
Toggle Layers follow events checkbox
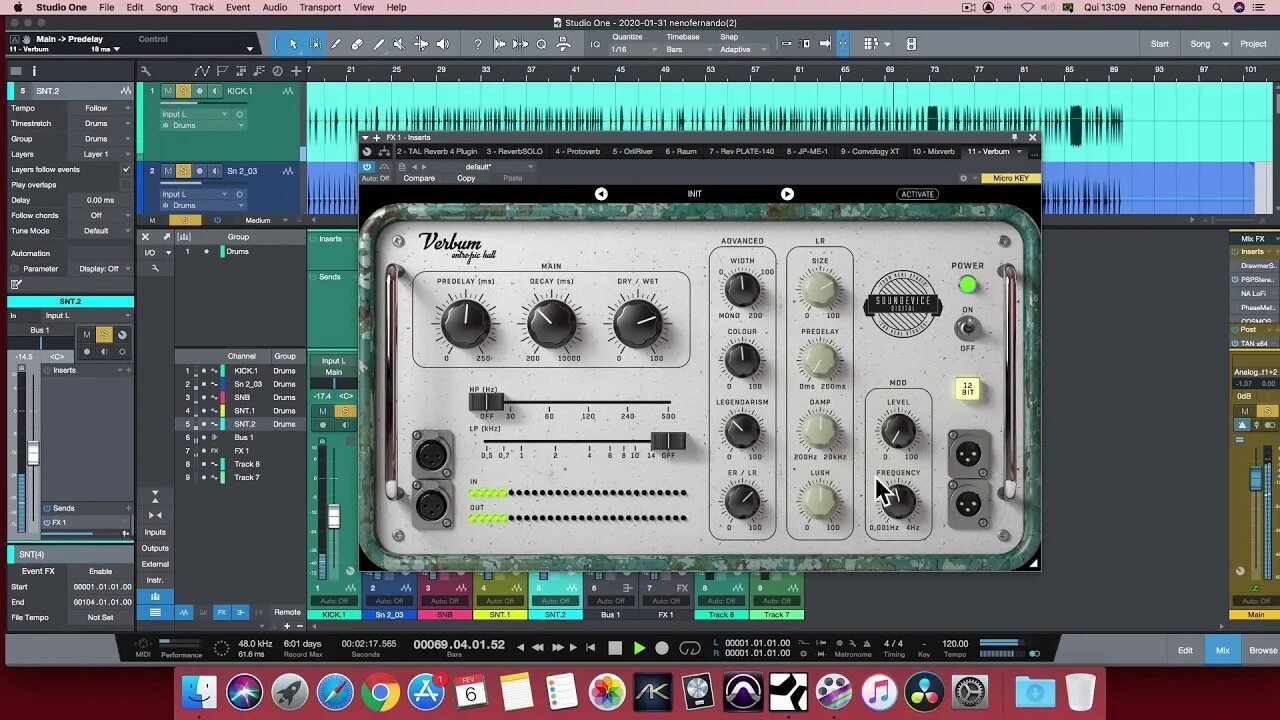(x=126, y=170)
